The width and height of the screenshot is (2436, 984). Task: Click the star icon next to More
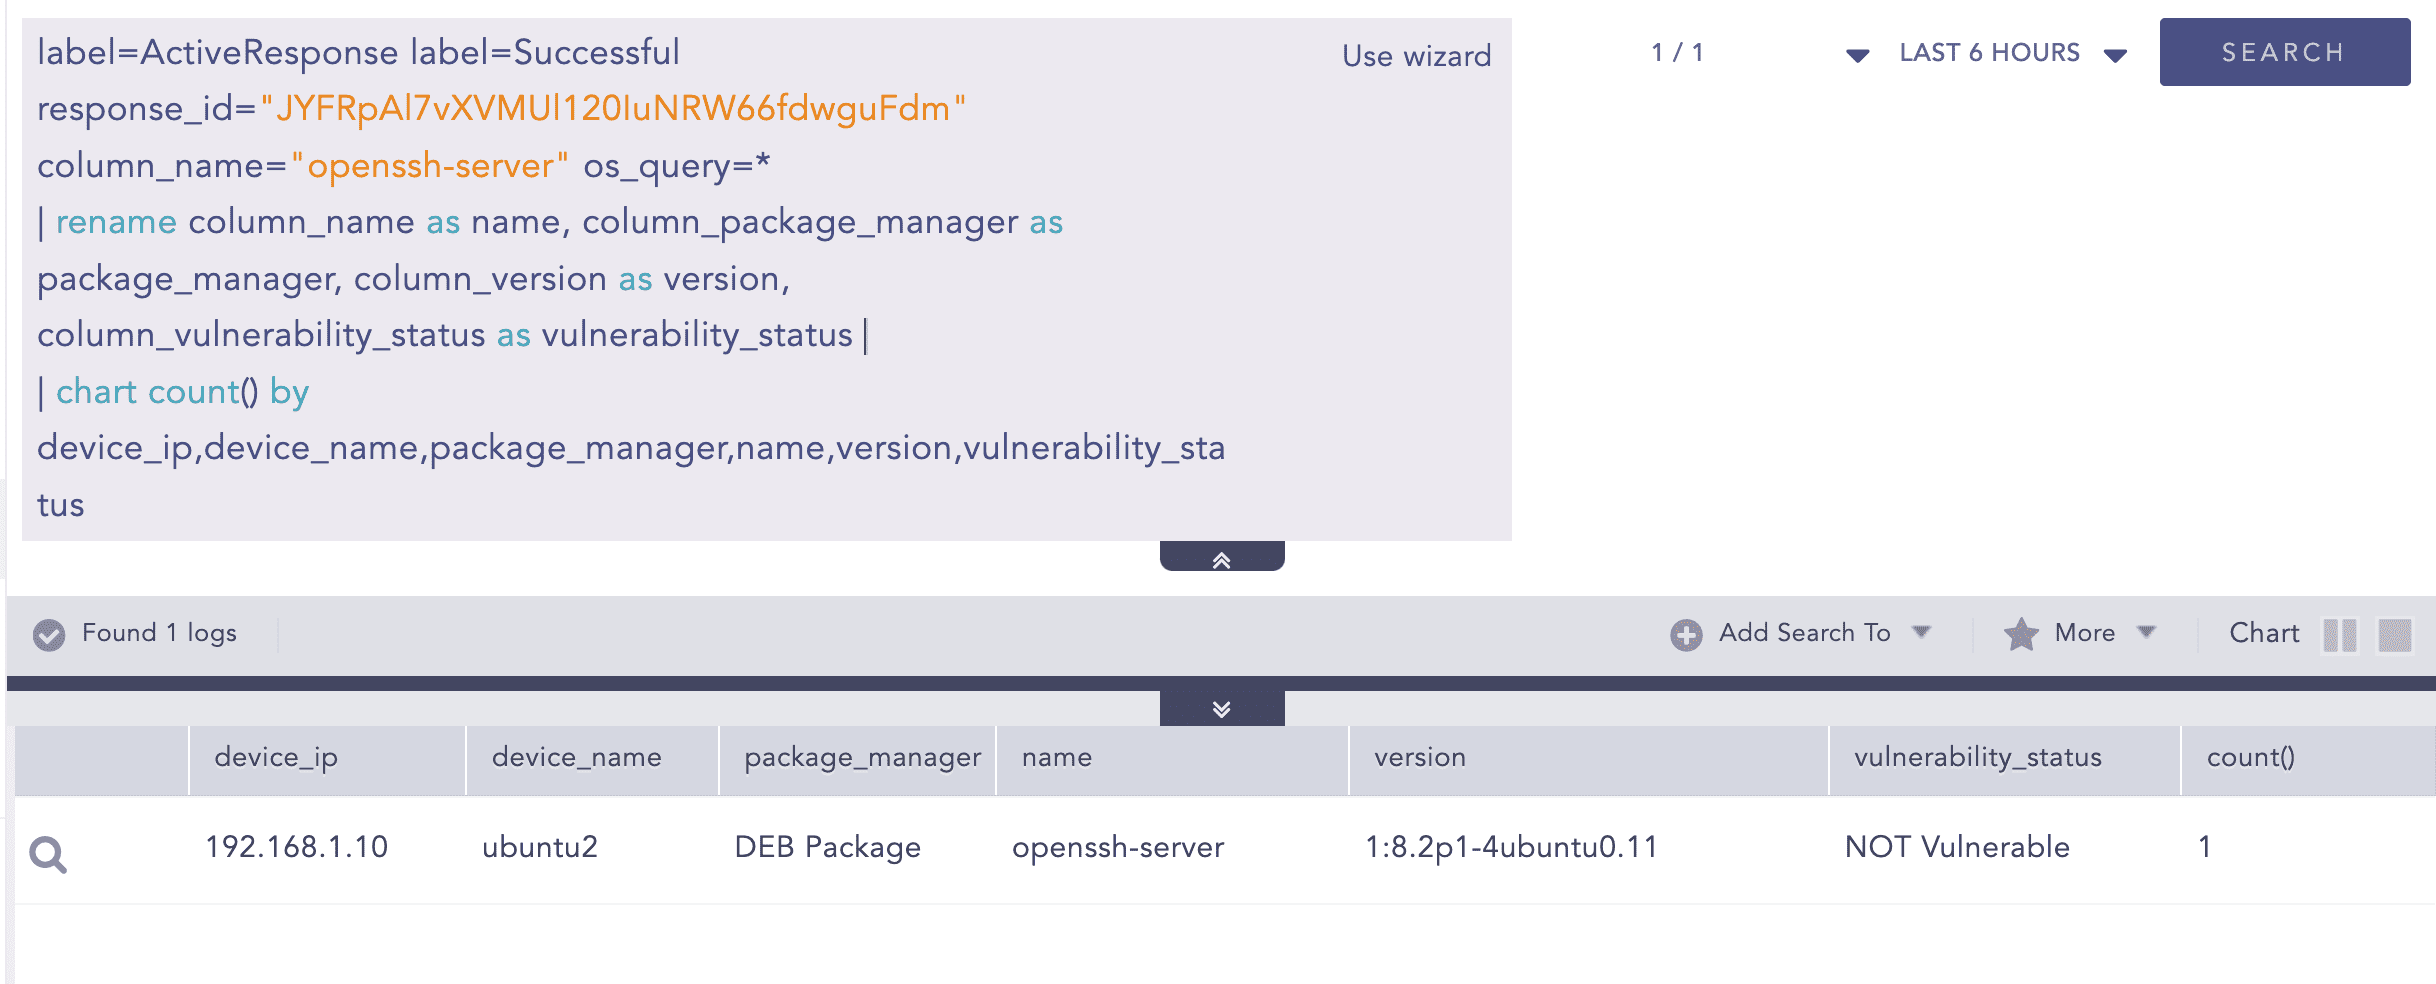pos(2021,634)
